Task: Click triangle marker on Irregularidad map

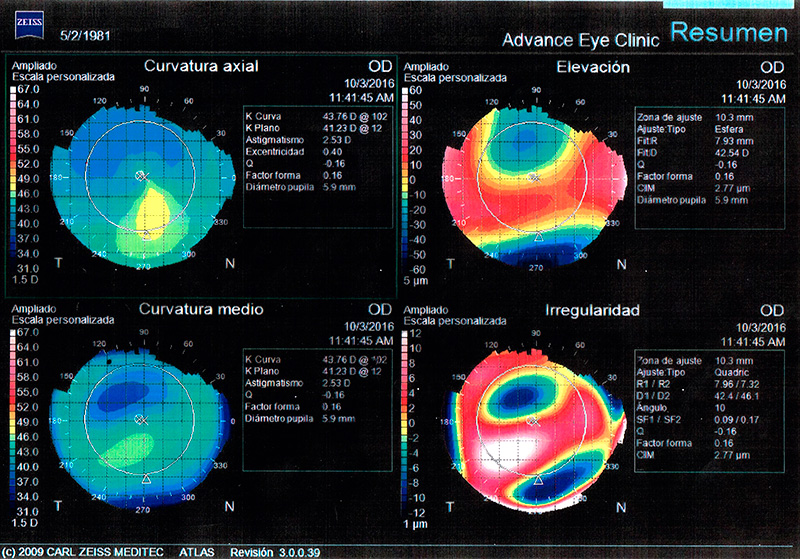Action: (538, 480)
